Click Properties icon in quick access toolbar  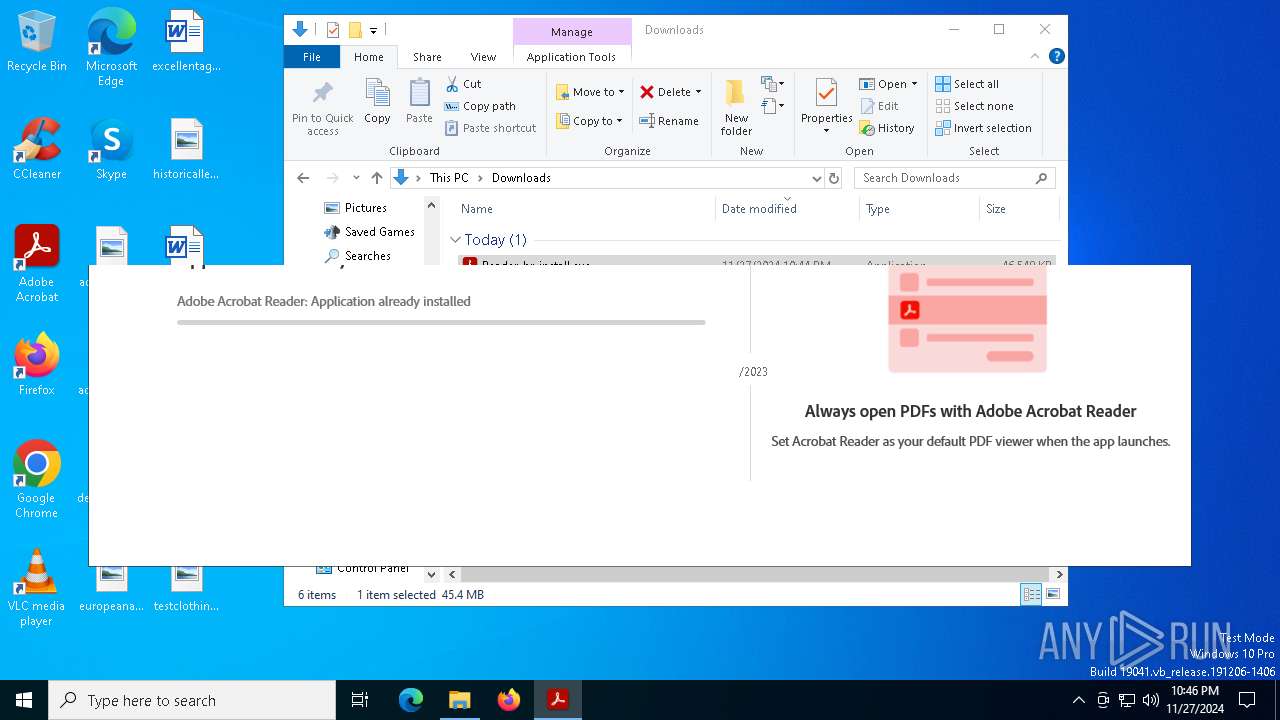(x=333, y=30)
